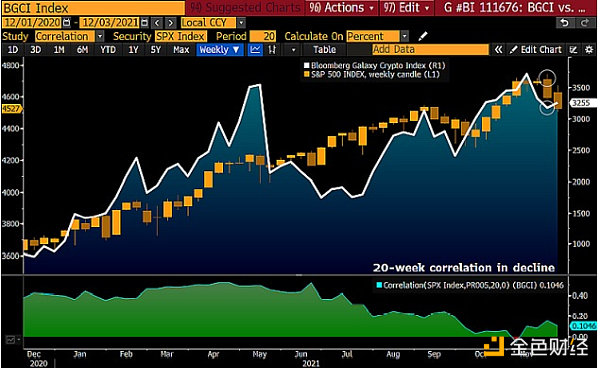Click the redo arrow button

click(x=585, y=23)
